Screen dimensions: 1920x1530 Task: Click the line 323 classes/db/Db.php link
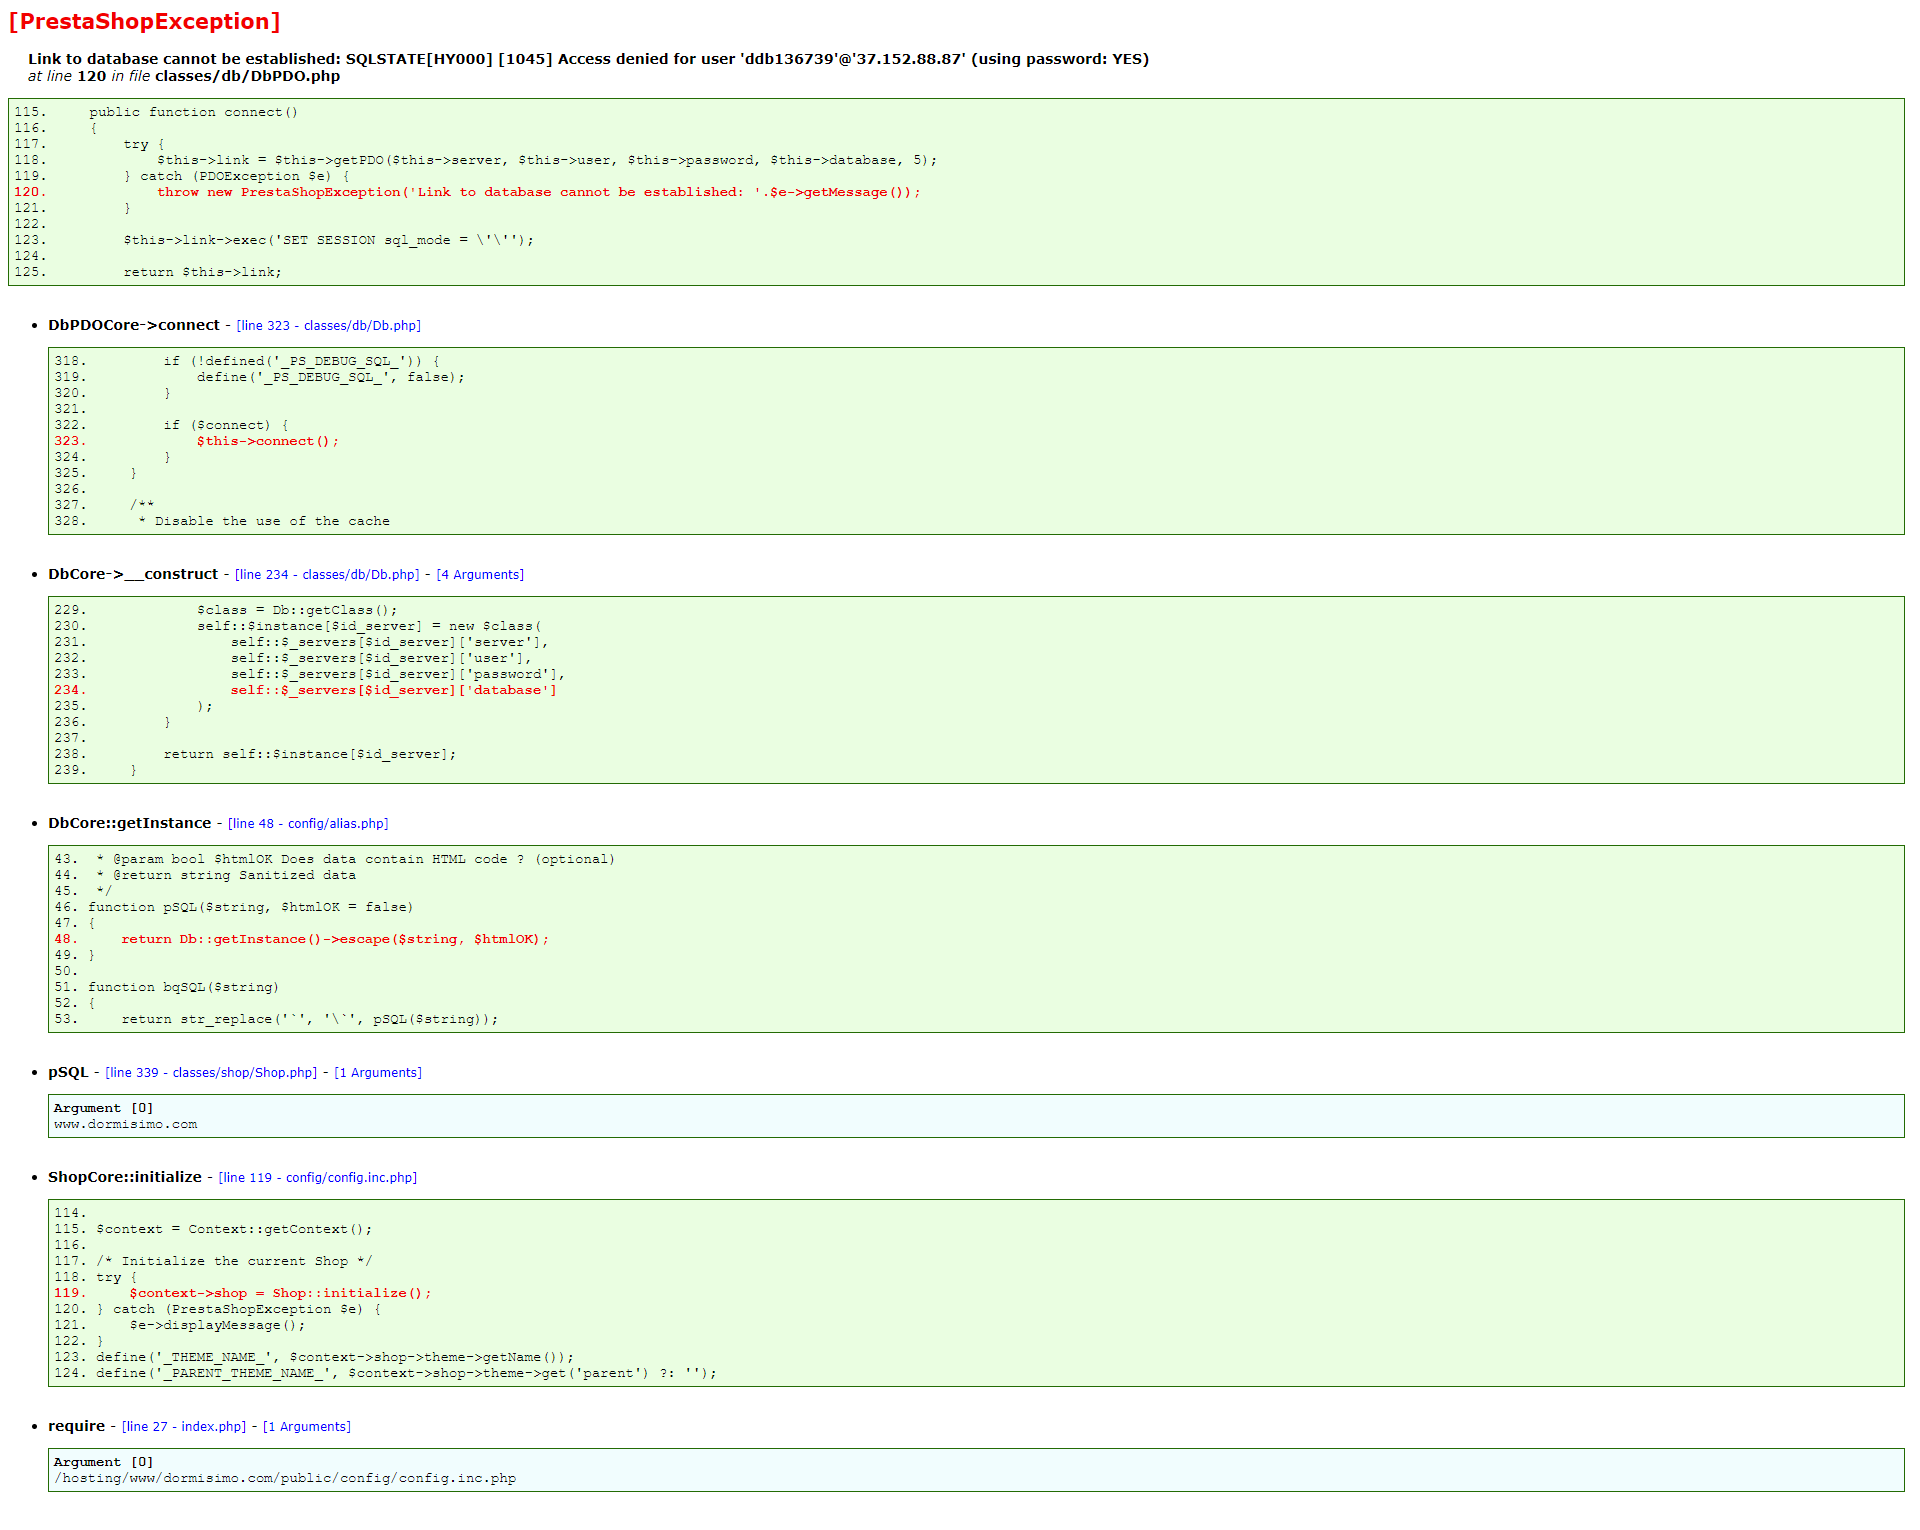pos(328,326)
